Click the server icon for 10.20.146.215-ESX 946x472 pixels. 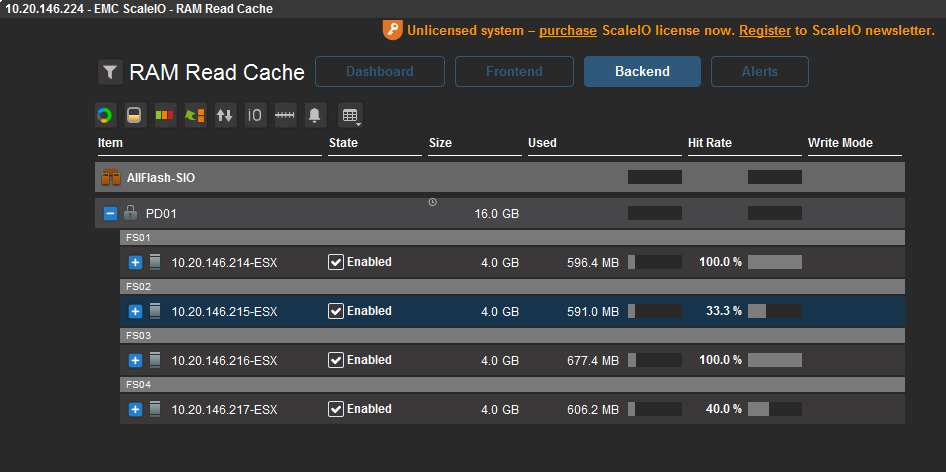click(x=155, y=311)
